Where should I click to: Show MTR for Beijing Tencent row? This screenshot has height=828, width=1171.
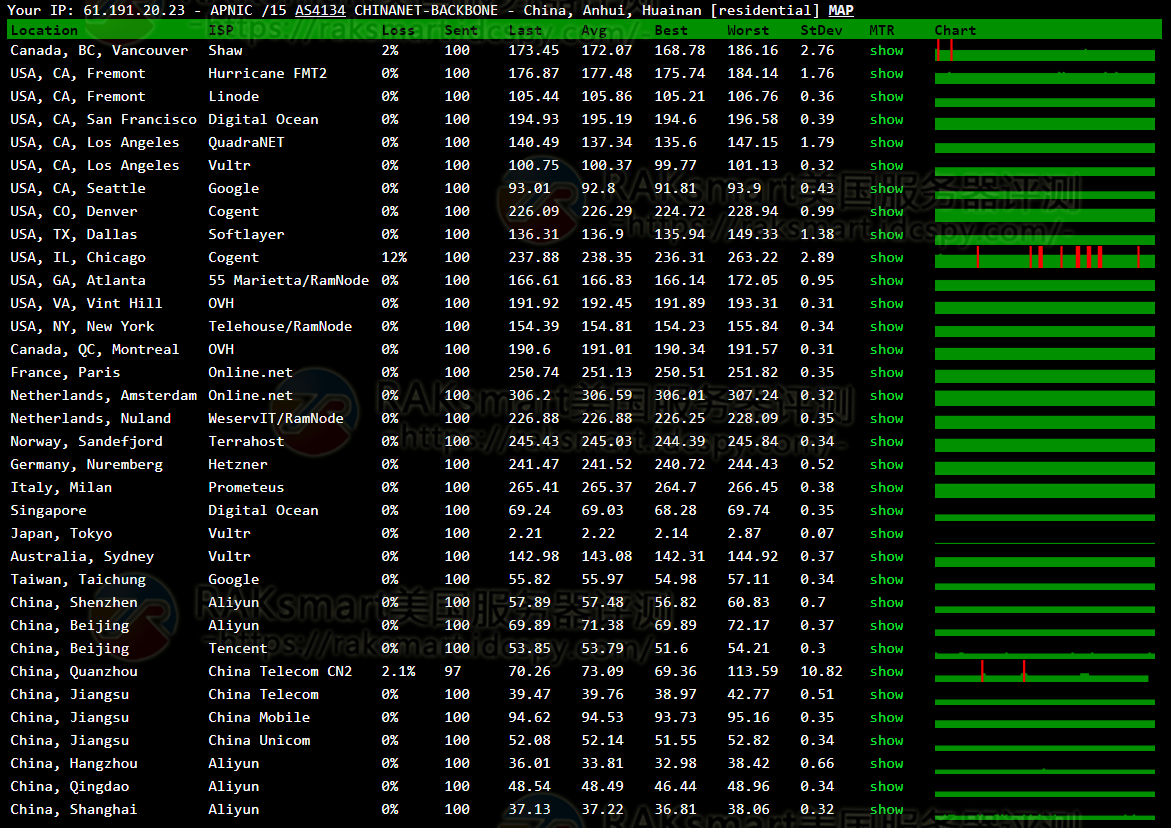point(886,649)
